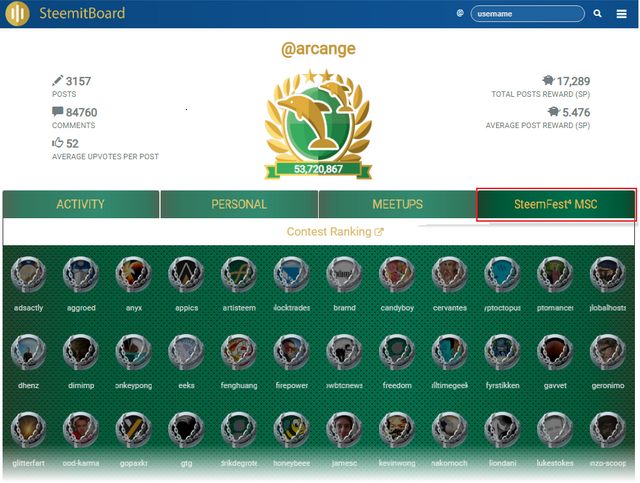The image size is (640, 483).
Task: Click the jamesc badge
Action: [344, 430]
